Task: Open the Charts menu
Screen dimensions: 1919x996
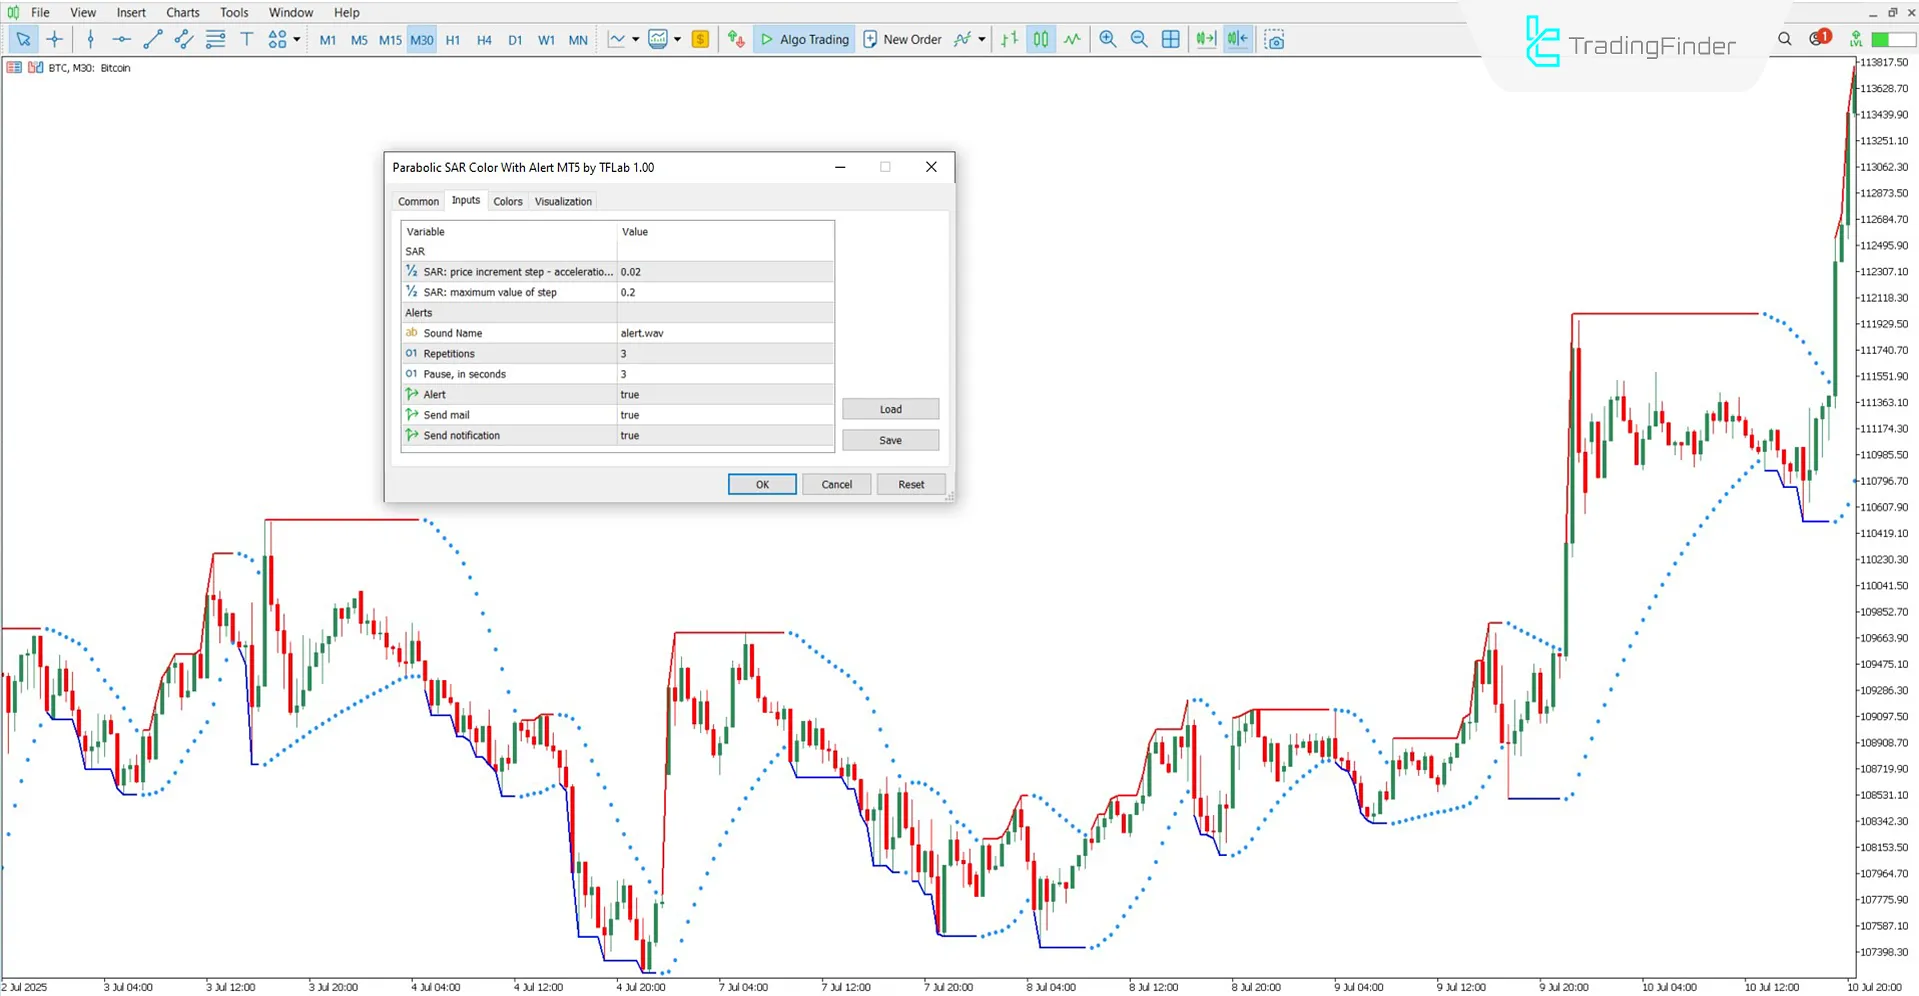Action: click(182, 12)
